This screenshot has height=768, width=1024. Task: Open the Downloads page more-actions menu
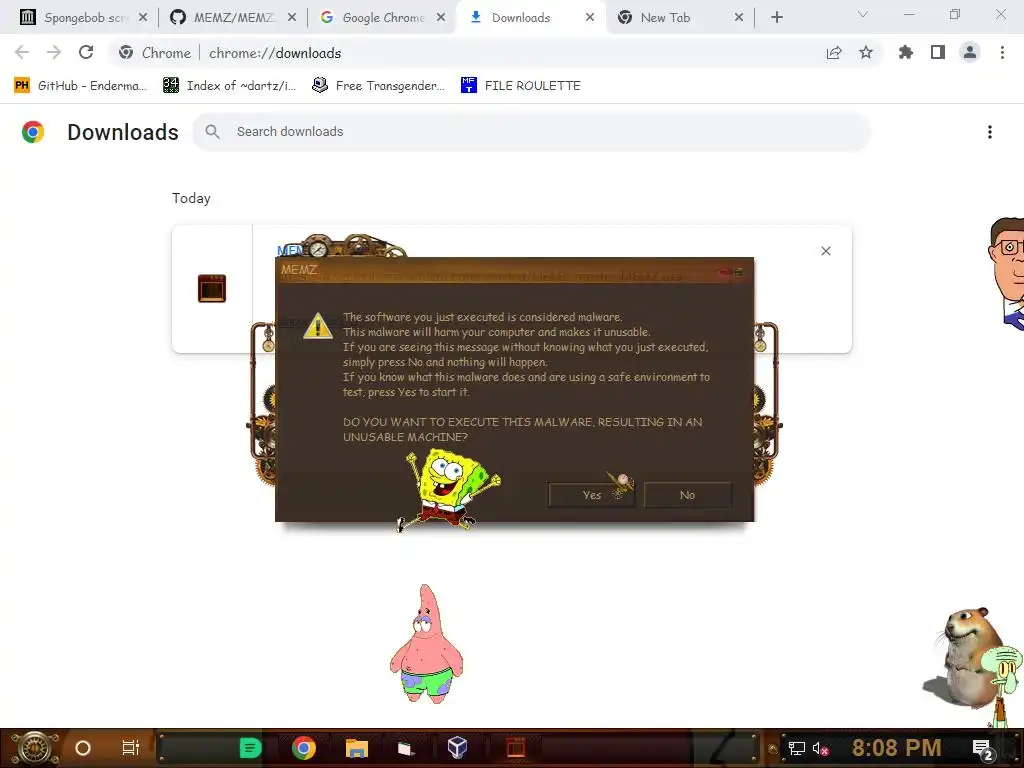(x=990, y=132)
